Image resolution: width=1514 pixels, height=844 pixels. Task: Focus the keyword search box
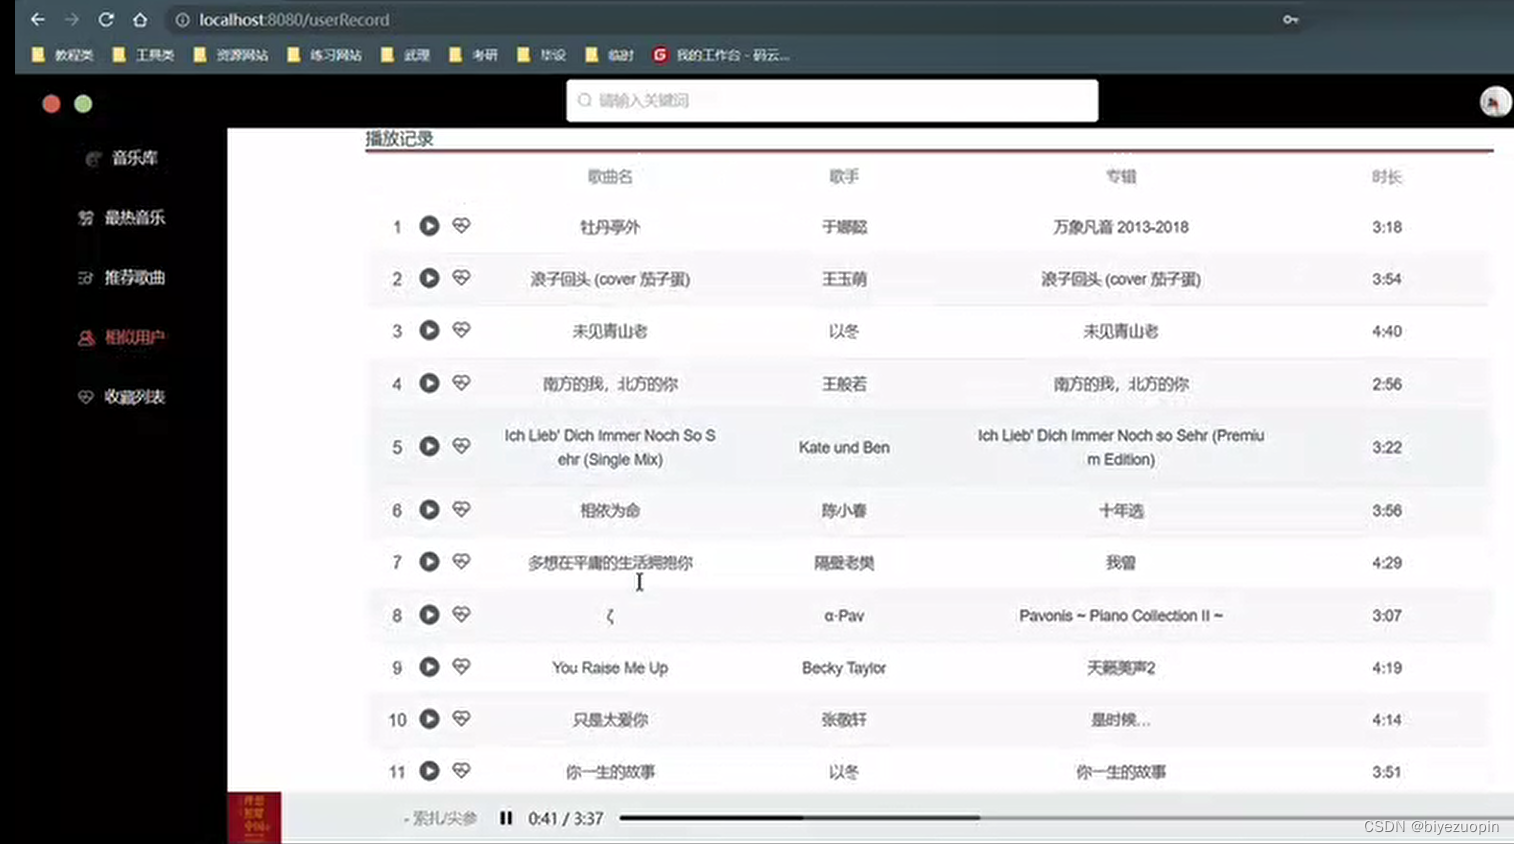click(832, 101)
